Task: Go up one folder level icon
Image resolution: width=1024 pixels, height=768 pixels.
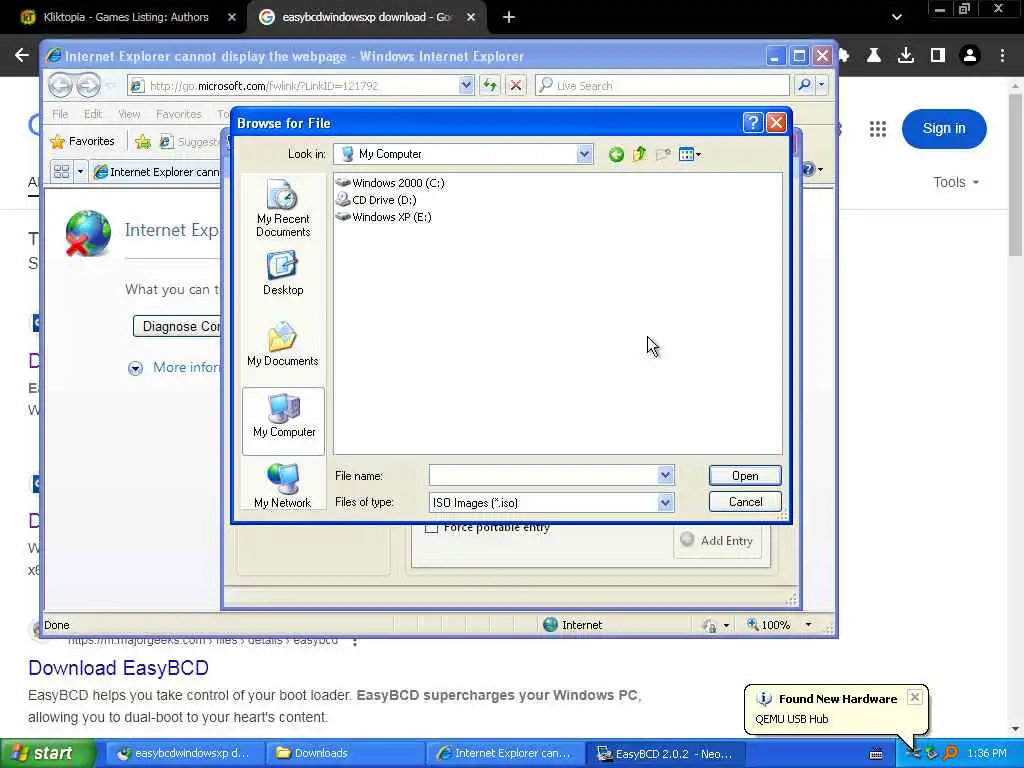Action: (x=639, y=154)
